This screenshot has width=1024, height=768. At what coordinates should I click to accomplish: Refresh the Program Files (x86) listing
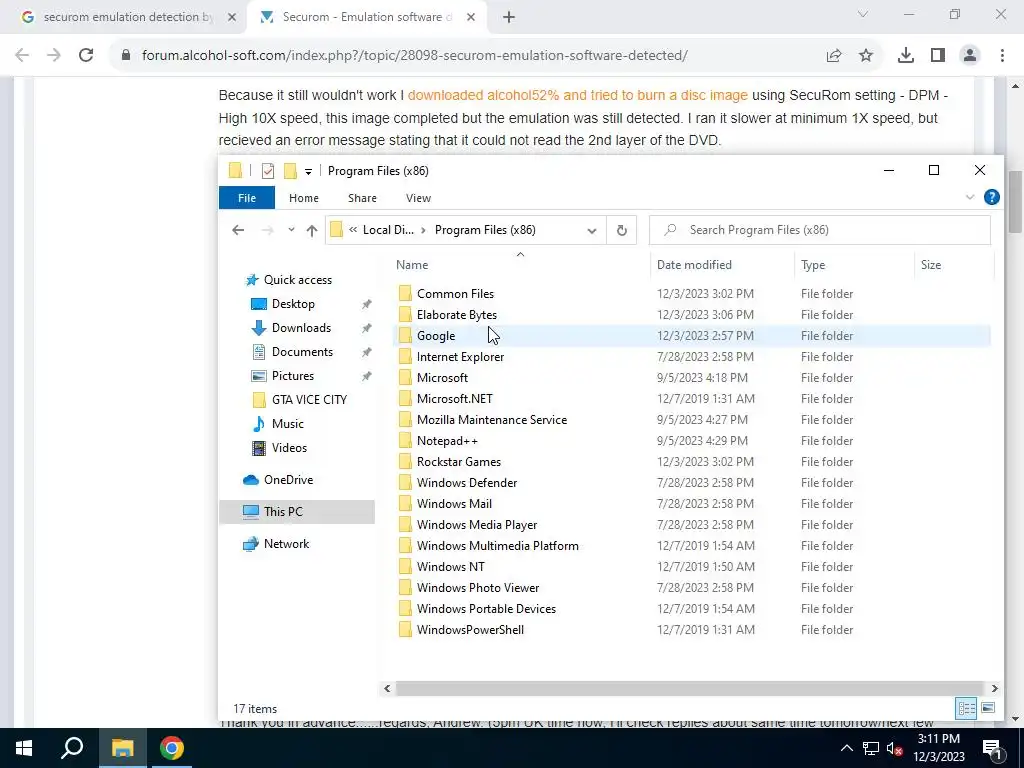(622, 230)
